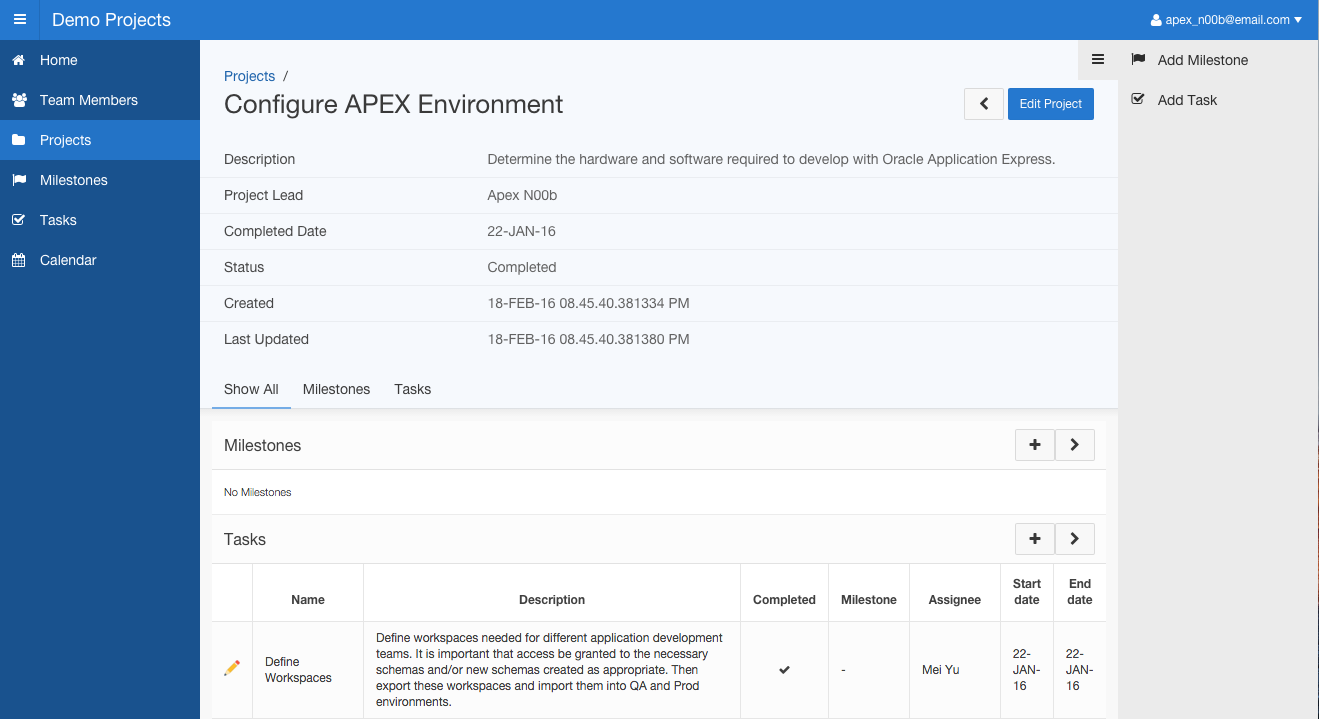The width and height of the screenshot is (1319, 719).
Task: Click the Home house icon in sidebar
Action: (19, 60)
